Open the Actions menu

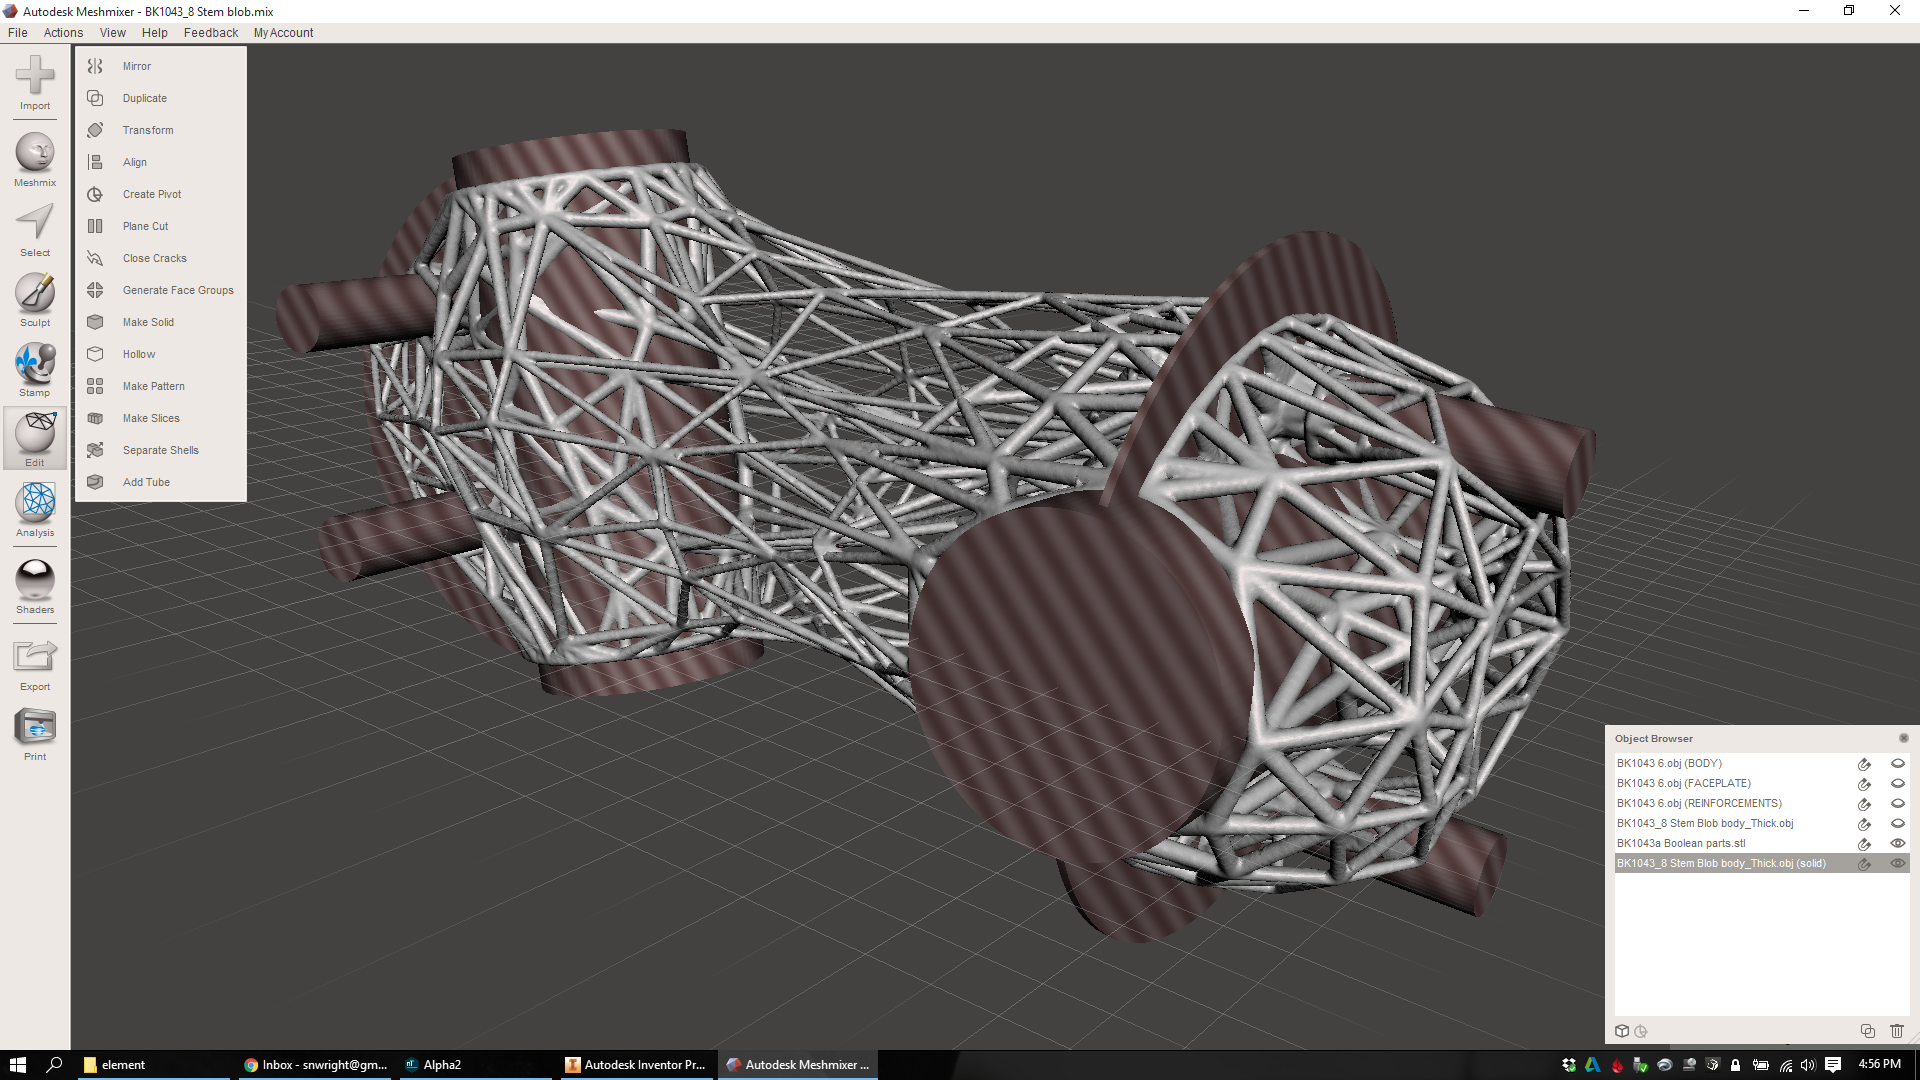63,33
